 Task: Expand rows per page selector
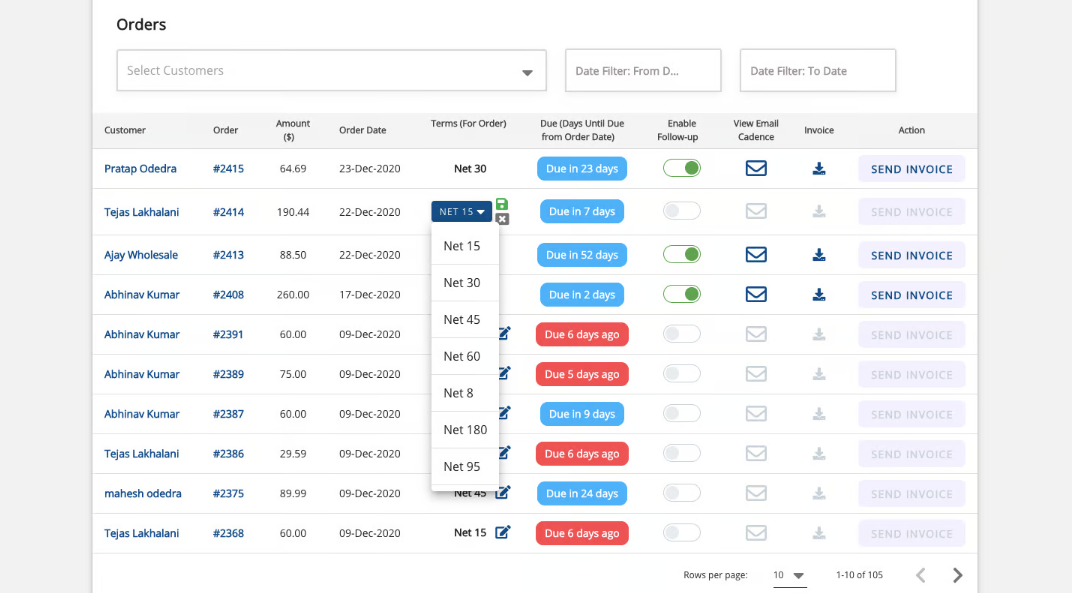pos(789,575)
